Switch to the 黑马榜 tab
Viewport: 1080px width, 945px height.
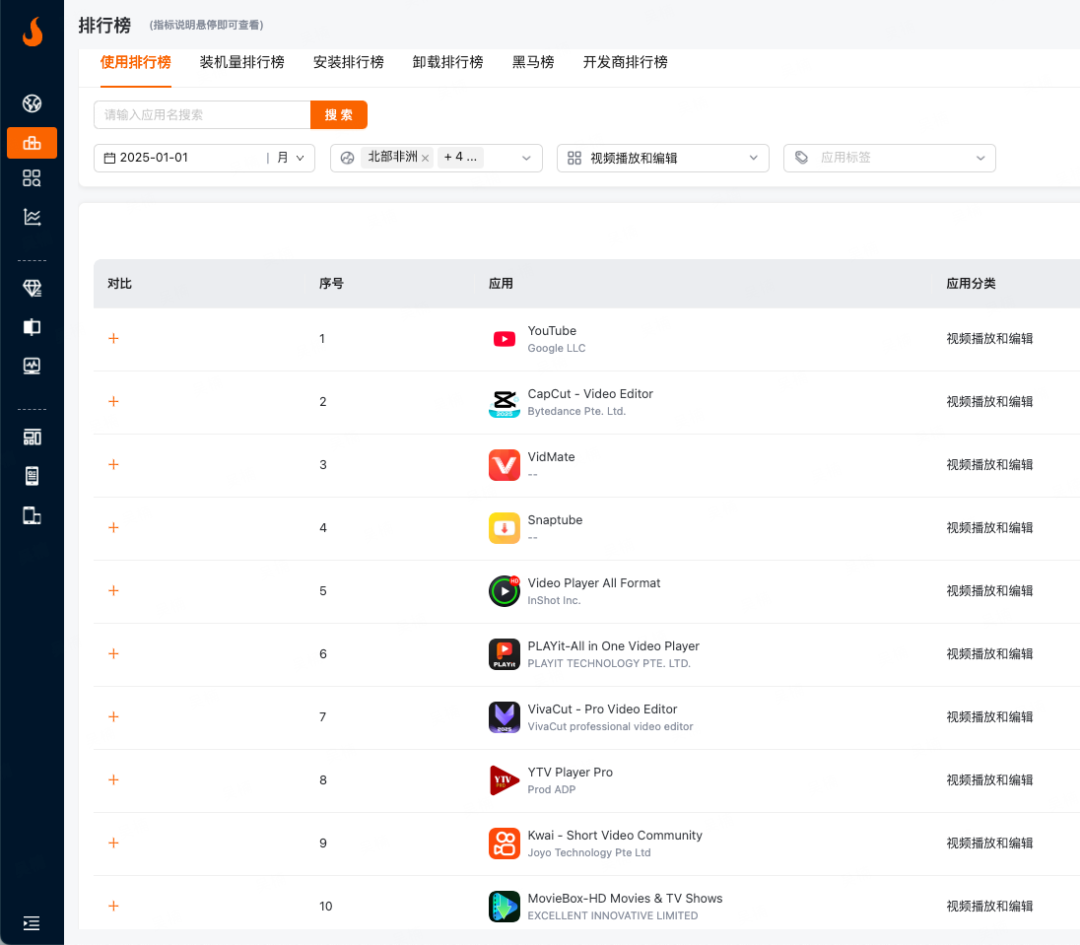[x=533, y=62]
